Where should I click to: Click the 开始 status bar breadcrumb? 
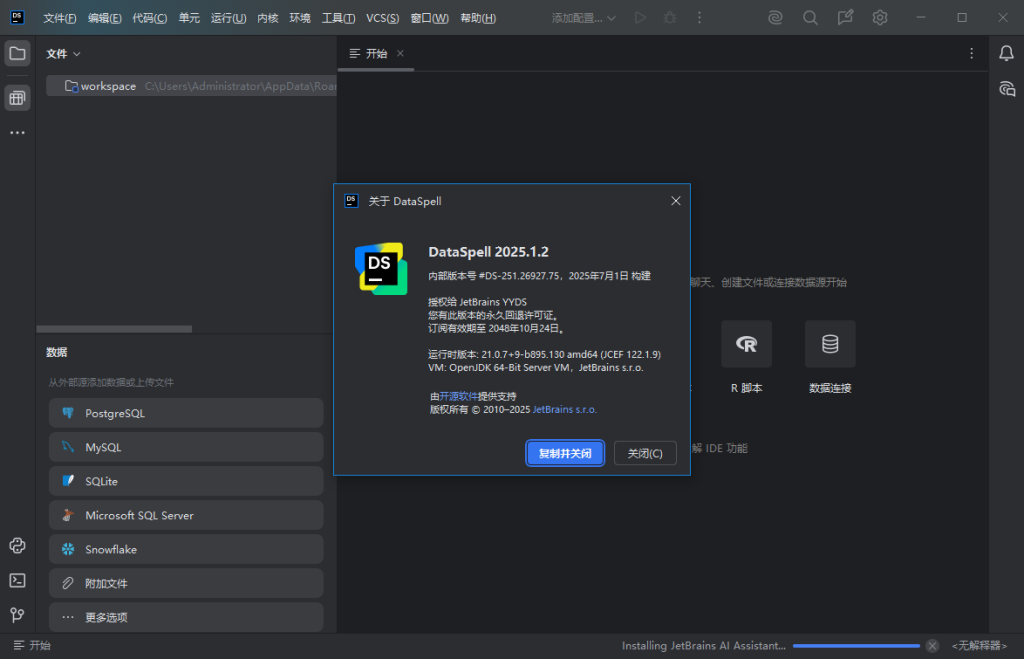coord(32,645)
